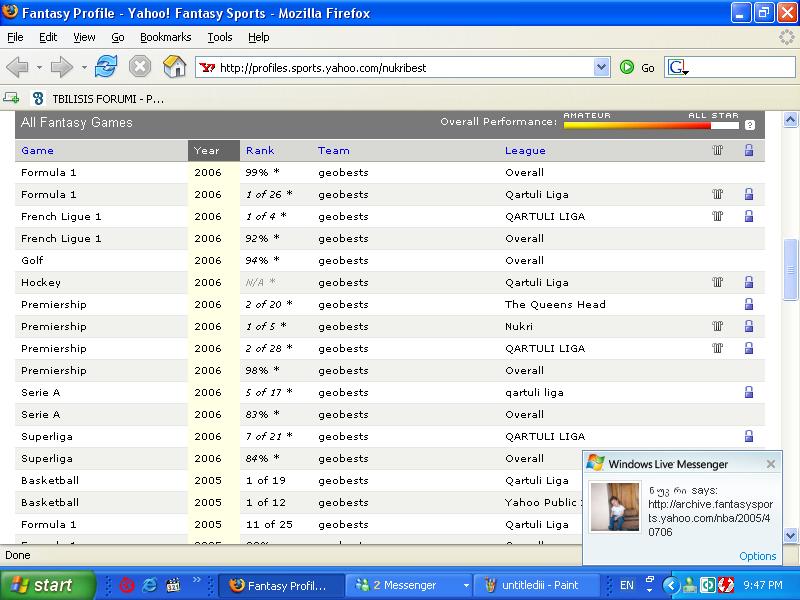Open the Bookmarks menu
Screen dimensions: 800x600
pos(165,37)
